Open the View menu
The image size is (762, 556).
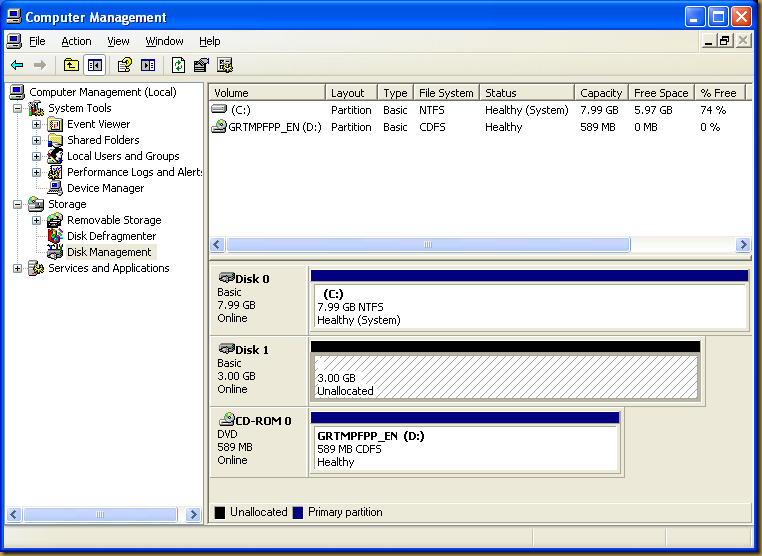118,41
